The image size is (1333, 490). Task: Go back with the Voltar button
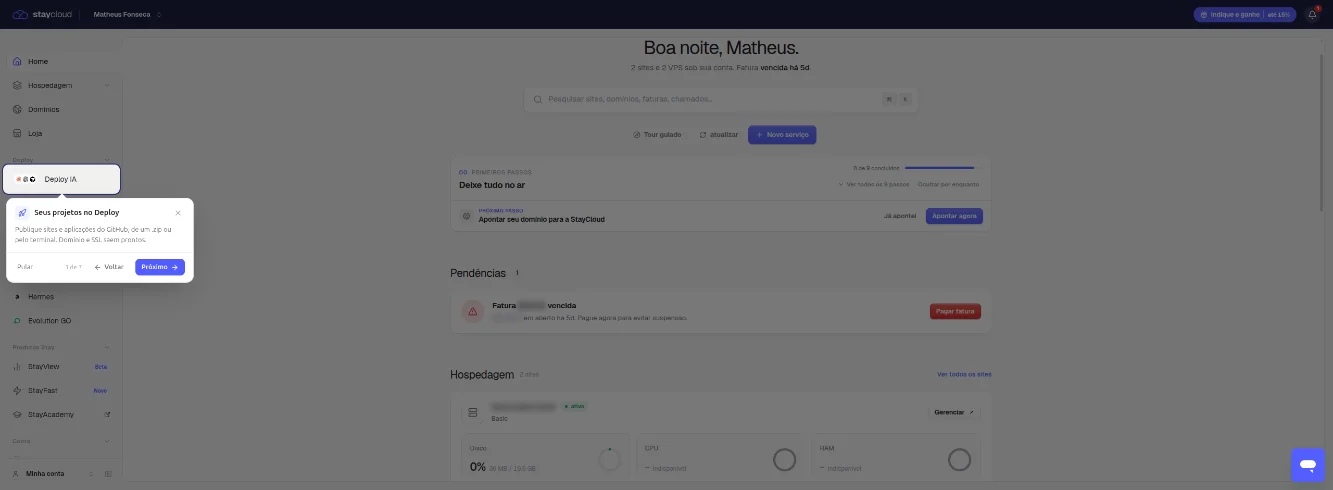pos(109,267)
